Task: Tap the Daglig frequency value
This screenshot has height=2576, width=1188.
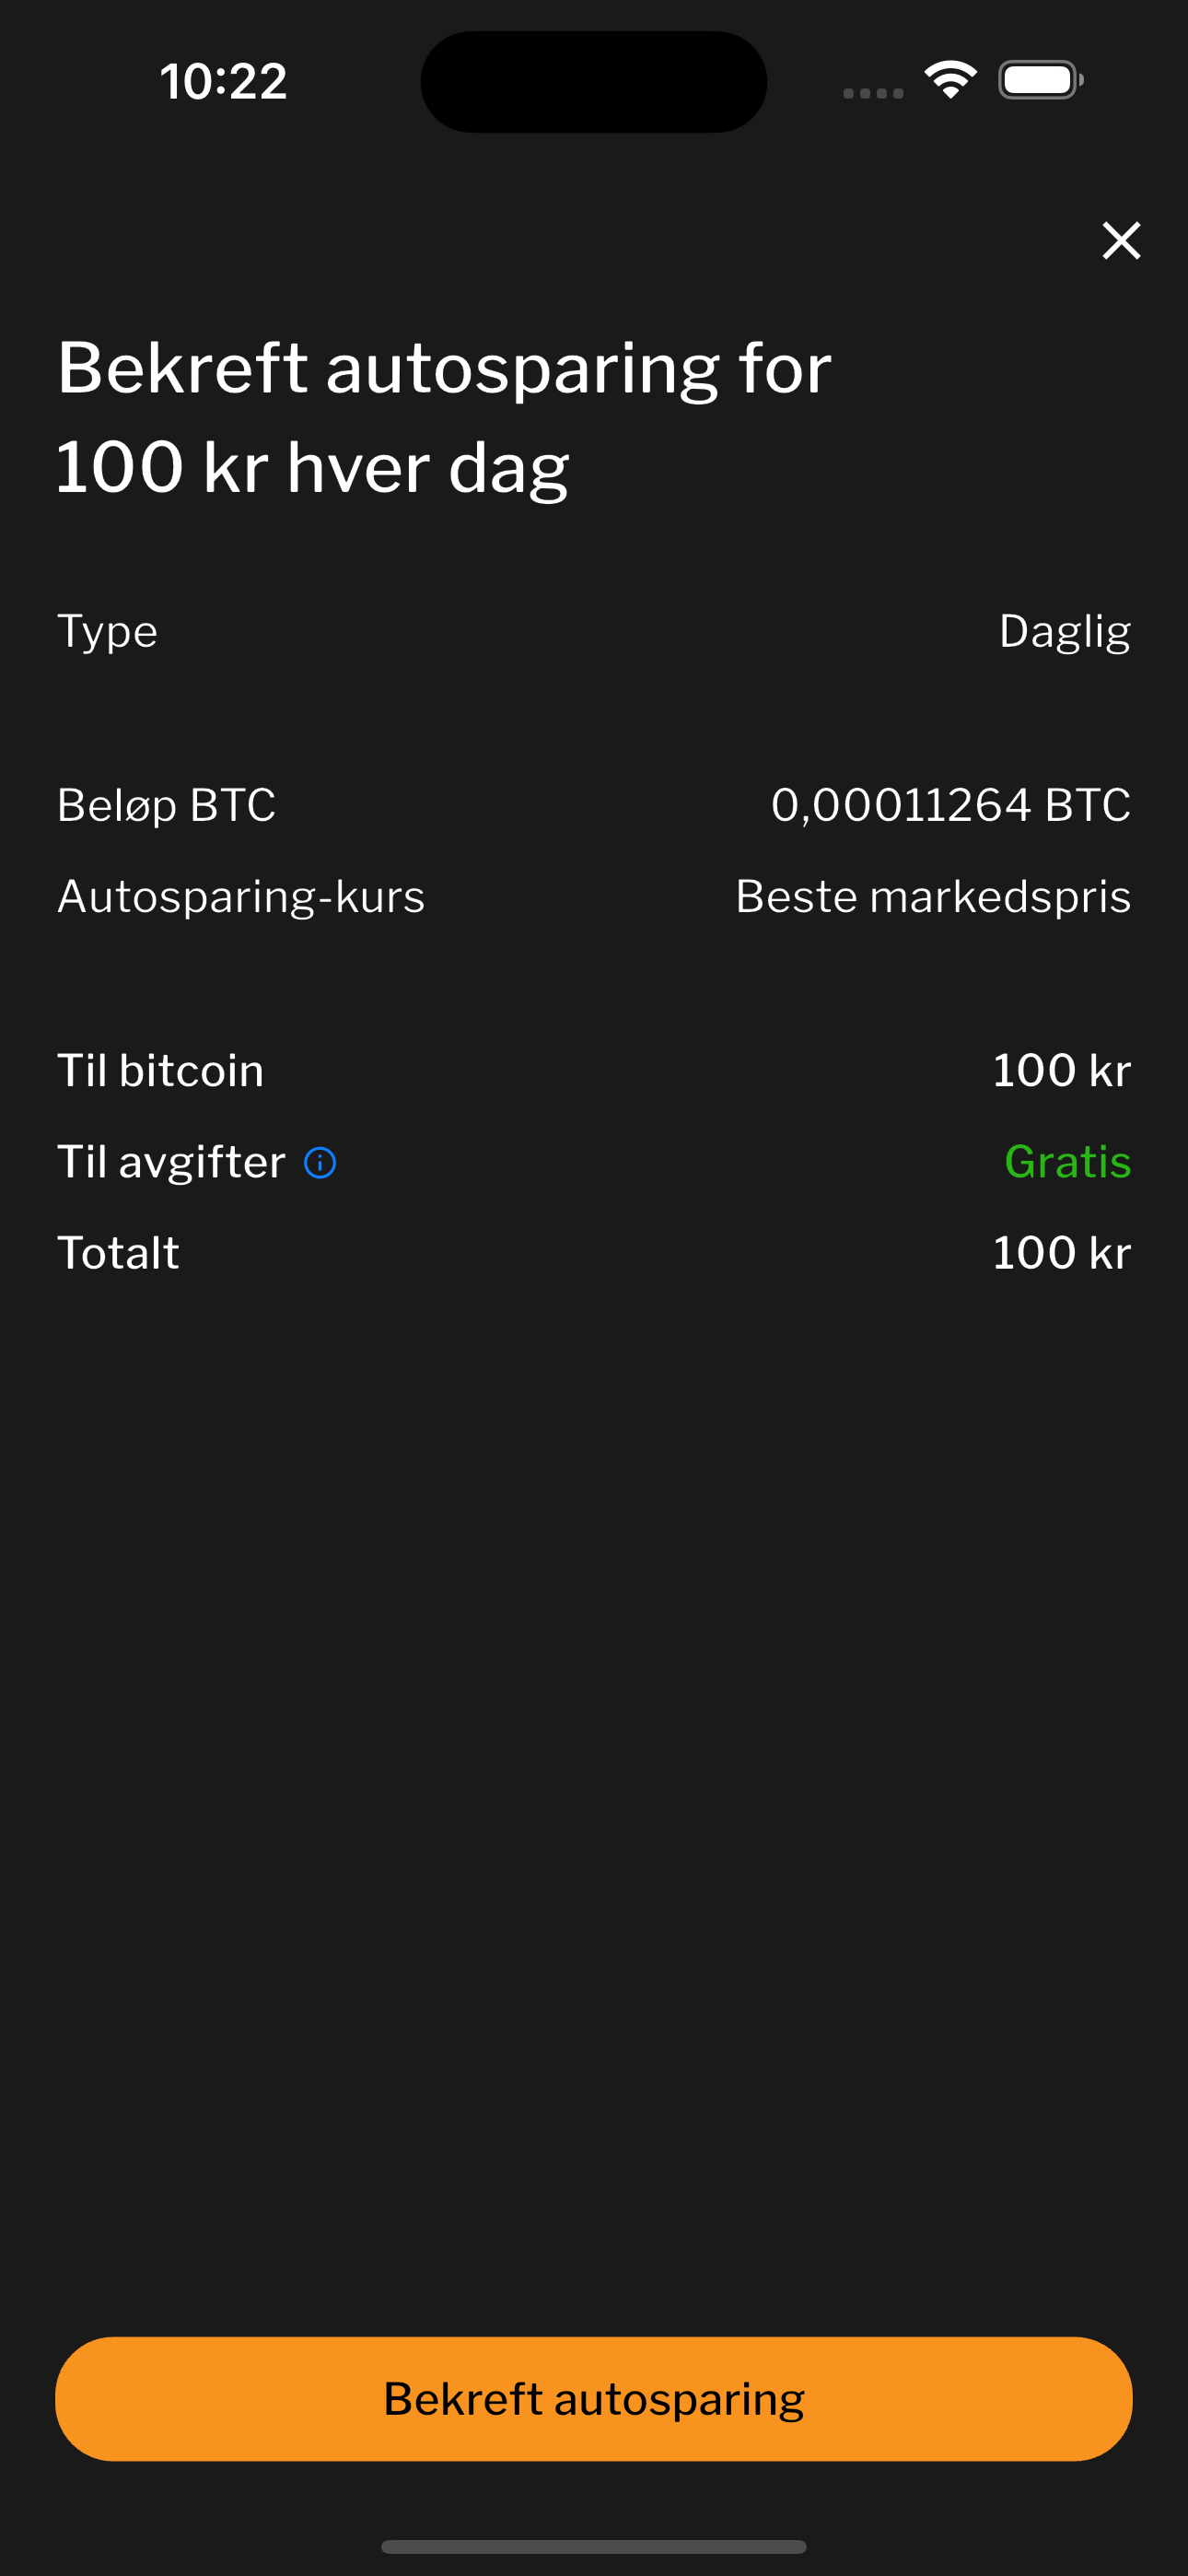Action: (1064, 631)
